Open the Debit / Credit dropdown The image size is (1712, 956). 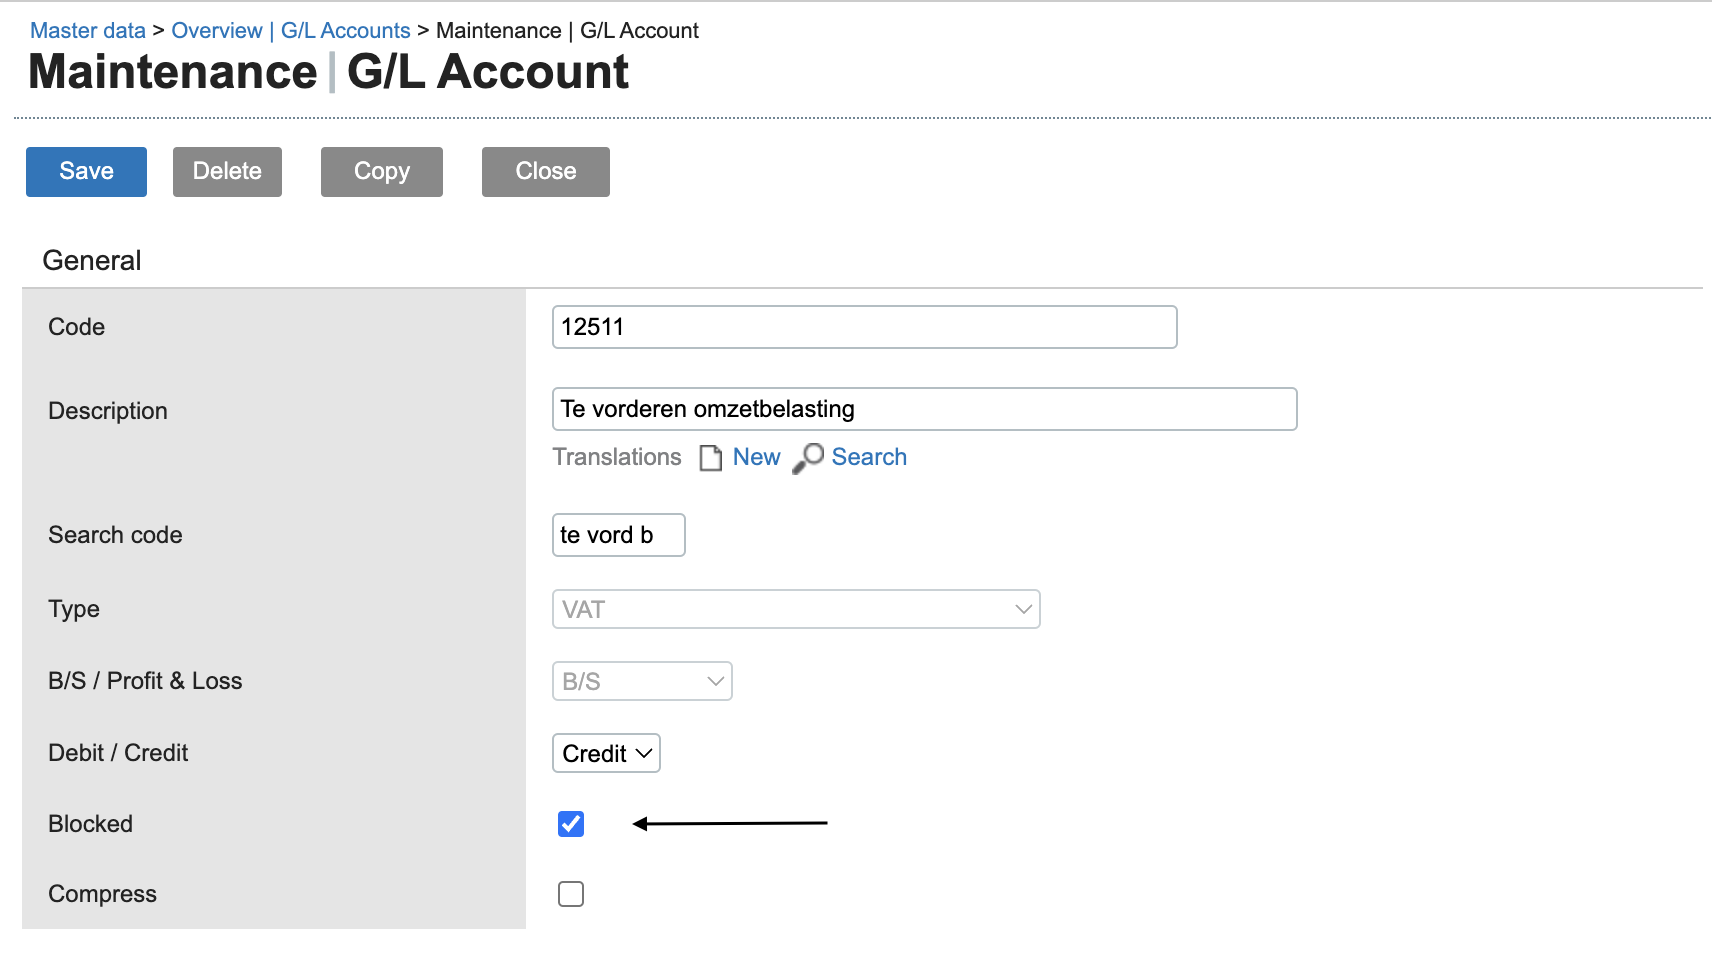pos(606,753)
